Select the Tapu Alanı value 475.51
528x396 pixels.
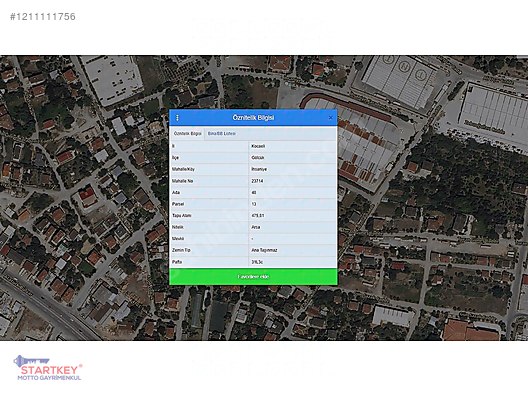pos(258,216)
